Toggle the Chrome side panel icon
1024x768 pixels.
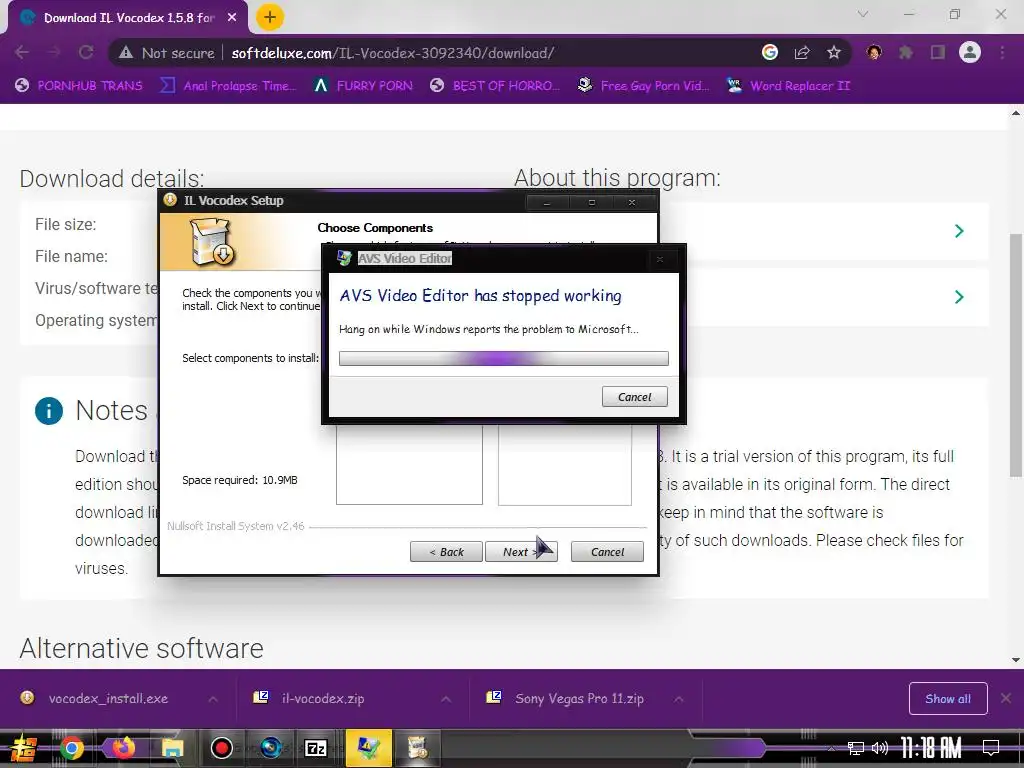coord(938,52)
